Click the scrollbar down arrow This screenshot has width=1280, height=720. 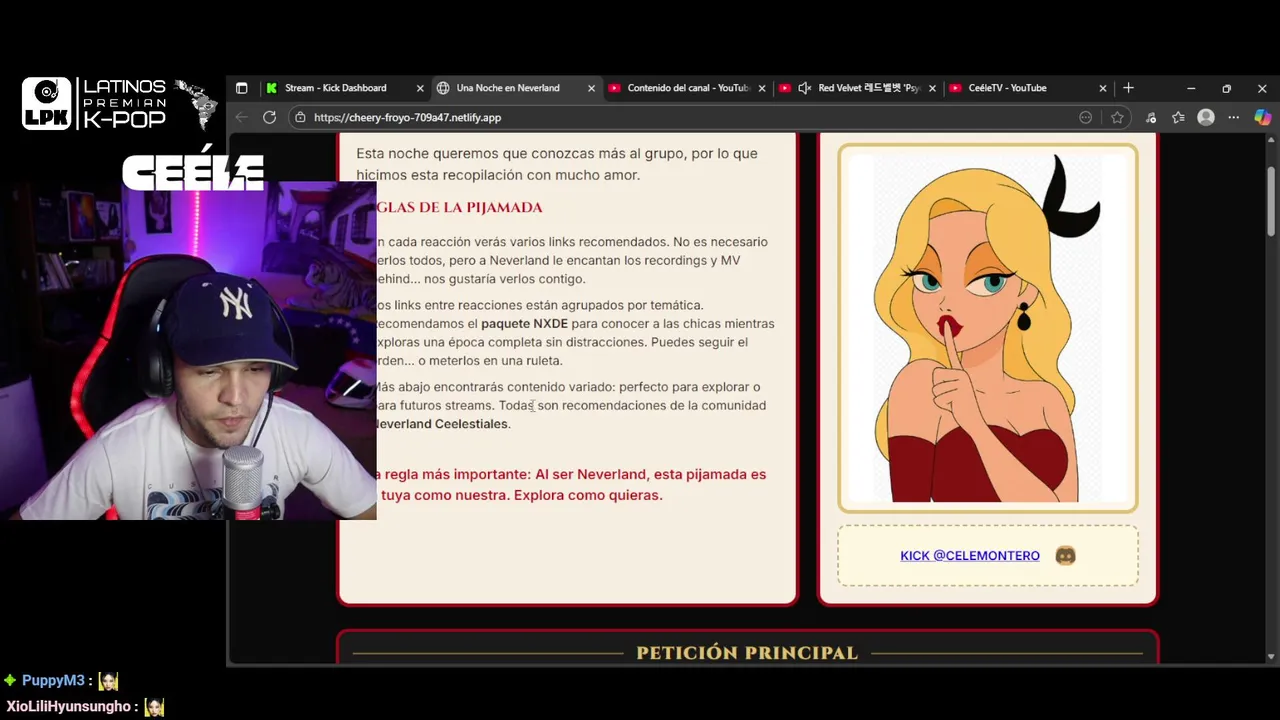coord(1271,657)
